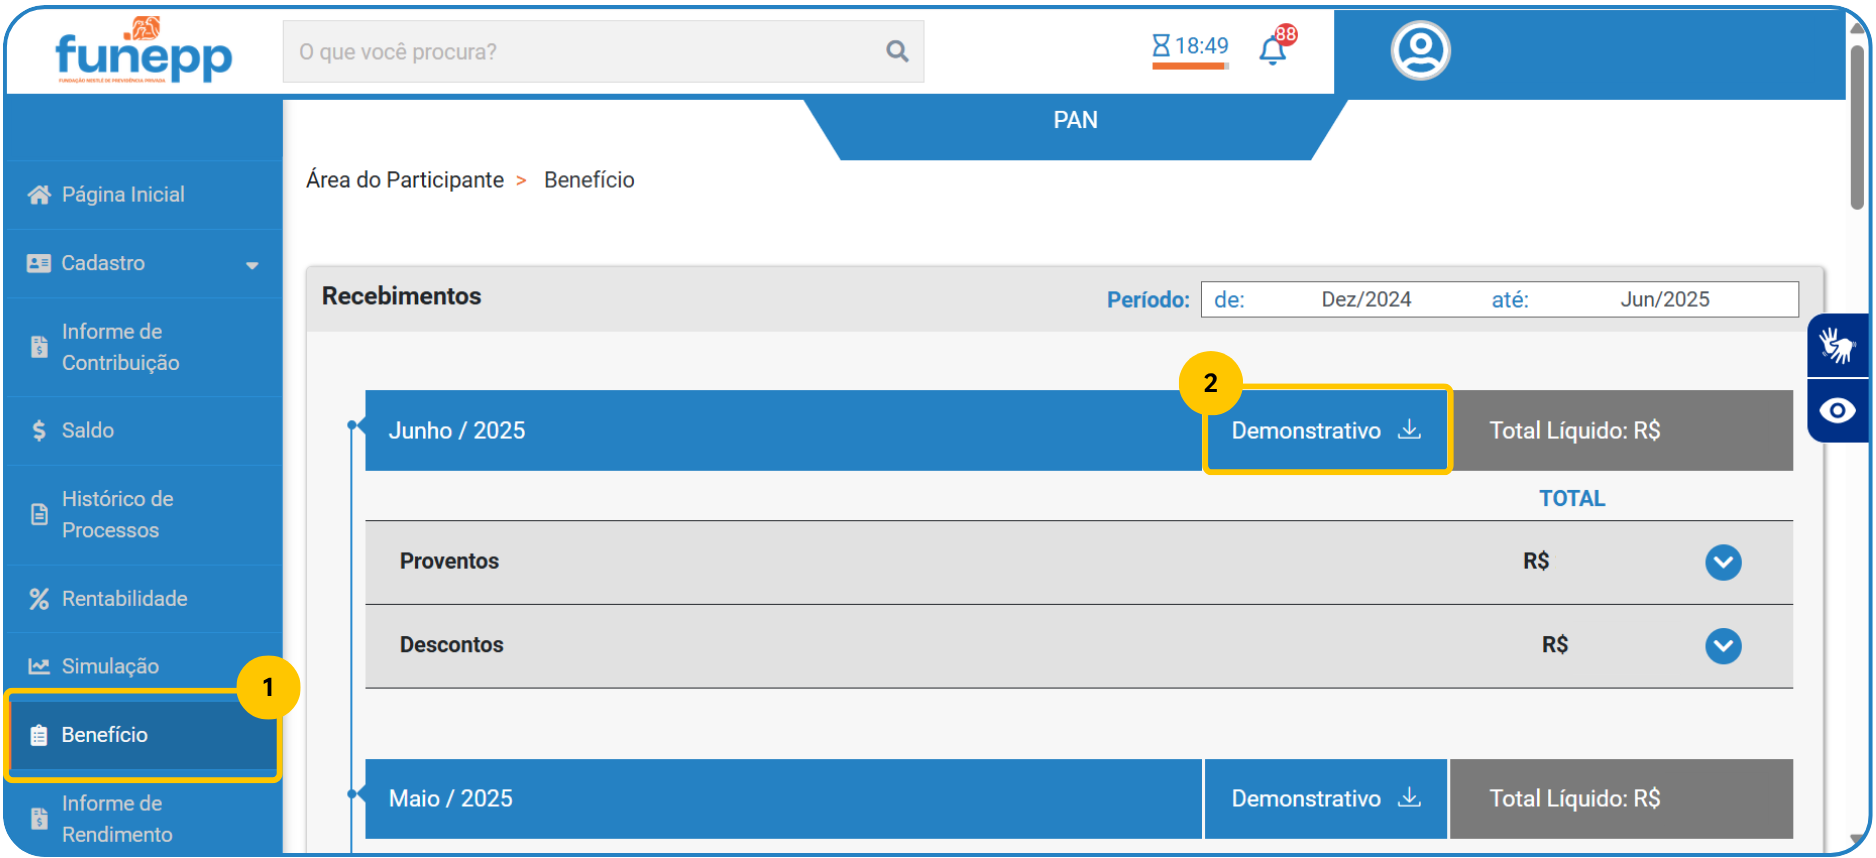The height and width of the screenshot is (858, 1876).
Task: Open Página Inicial in the sidebar
Action: click(x=122, y=195)
